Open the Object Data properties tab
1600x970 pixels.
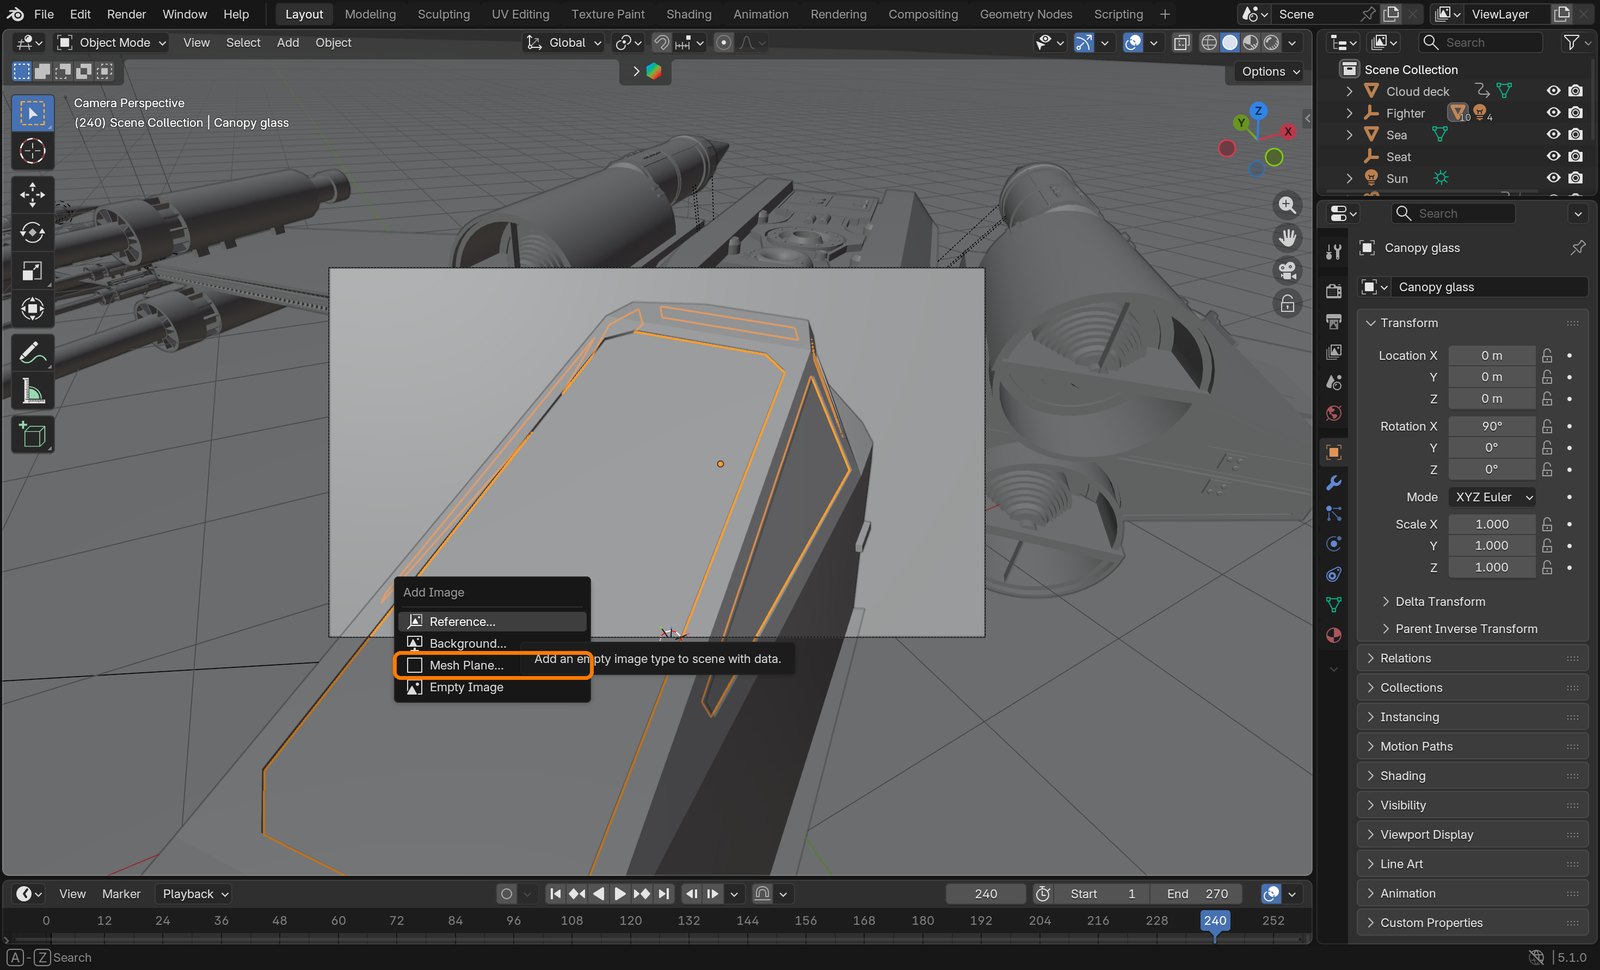point(1333,605)
